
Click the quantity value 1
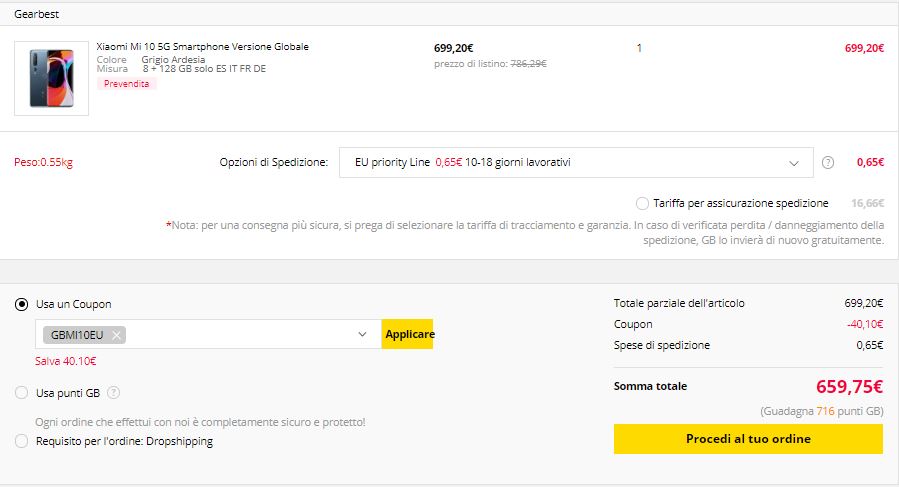pyautogui.click(x=639, y=48)
